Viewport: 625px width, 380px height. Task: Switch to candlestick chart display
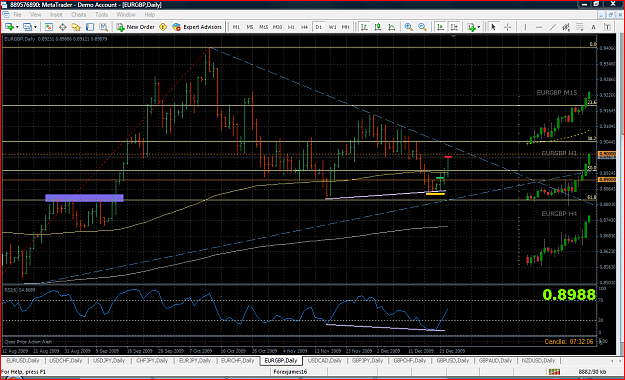[378, 27]
